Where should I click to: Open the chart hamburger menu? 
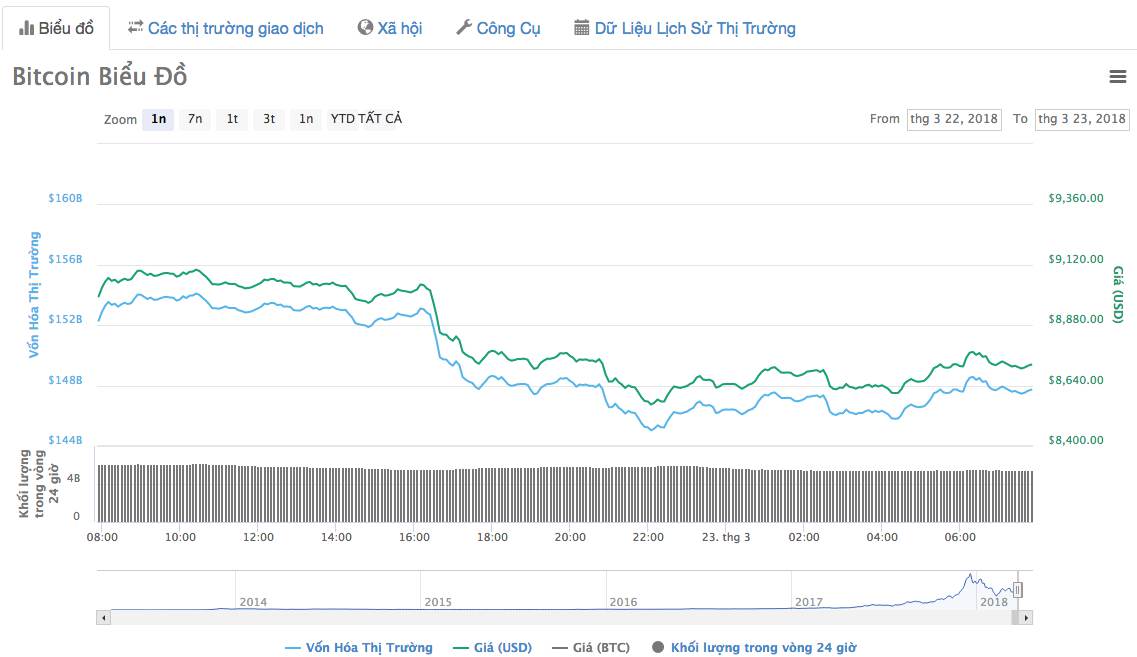coord(1117,76)
